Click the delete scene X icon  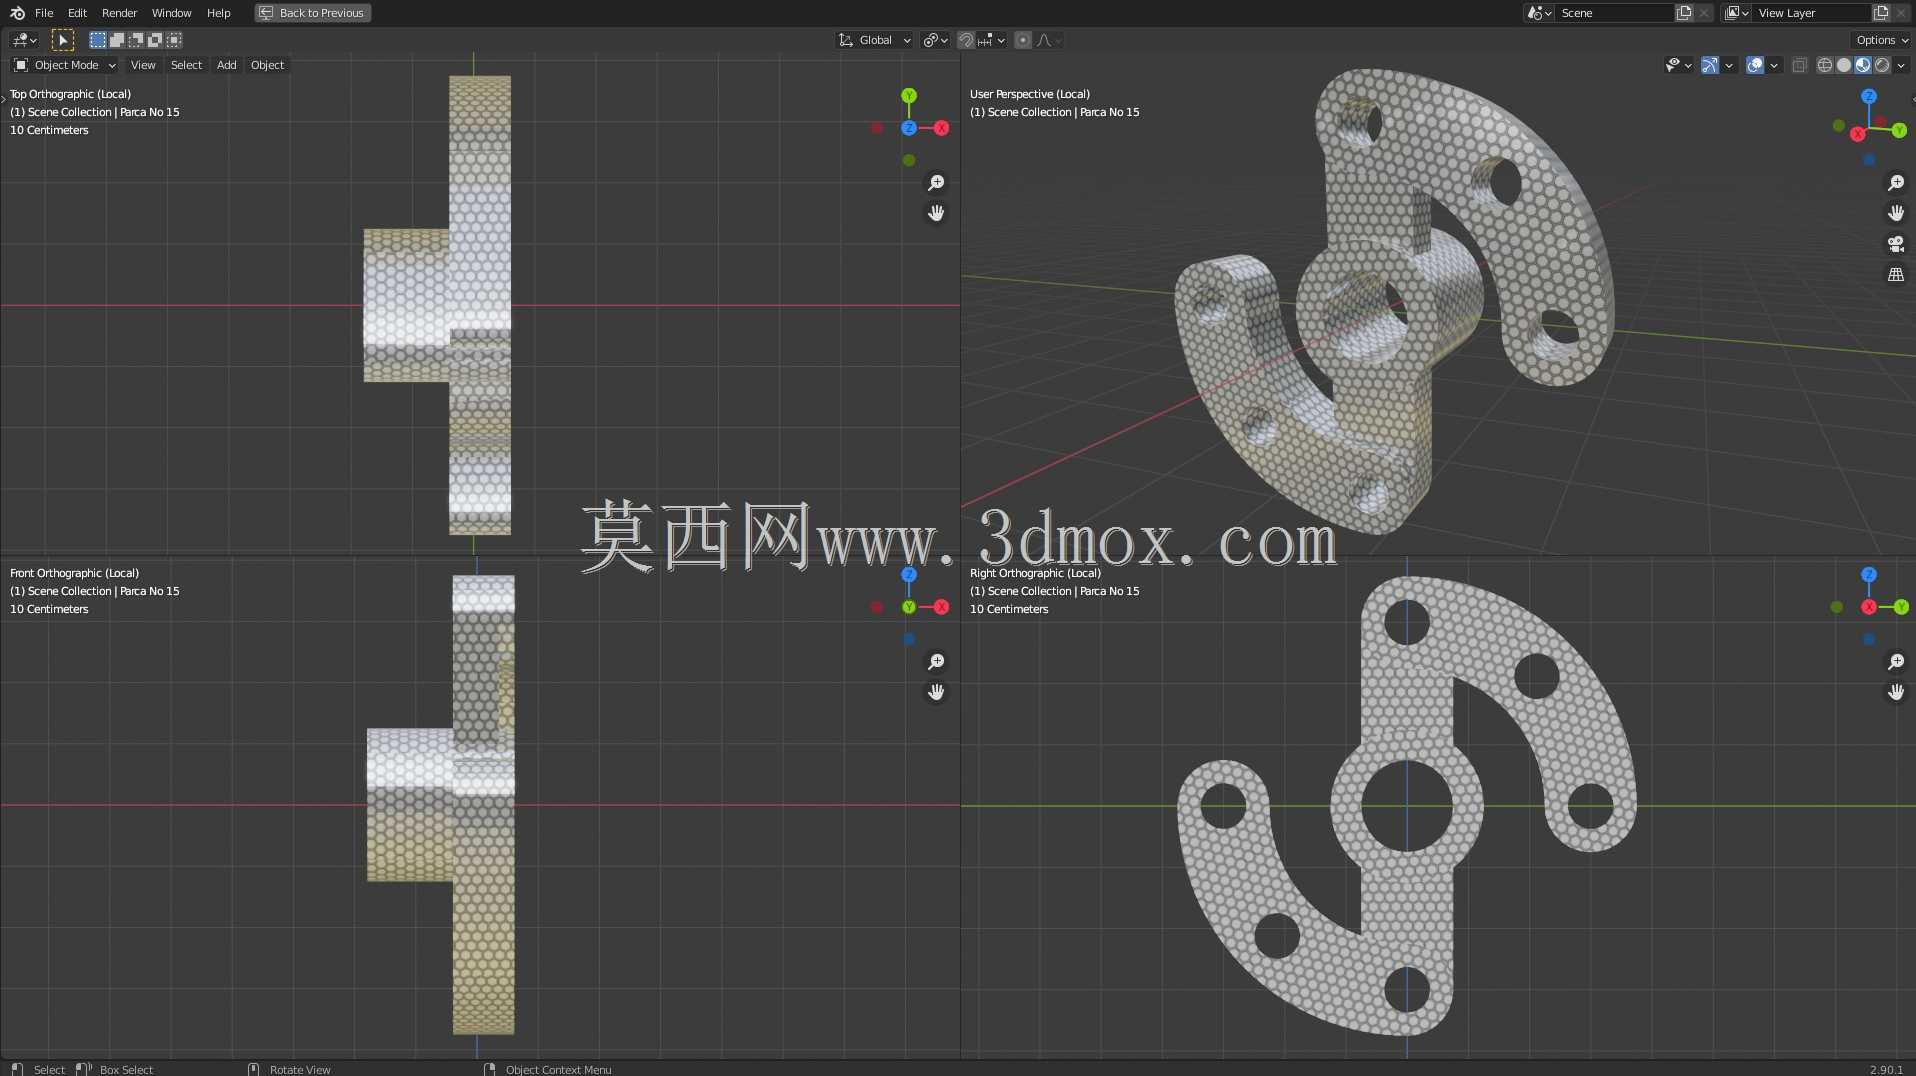pos(1704,13)
